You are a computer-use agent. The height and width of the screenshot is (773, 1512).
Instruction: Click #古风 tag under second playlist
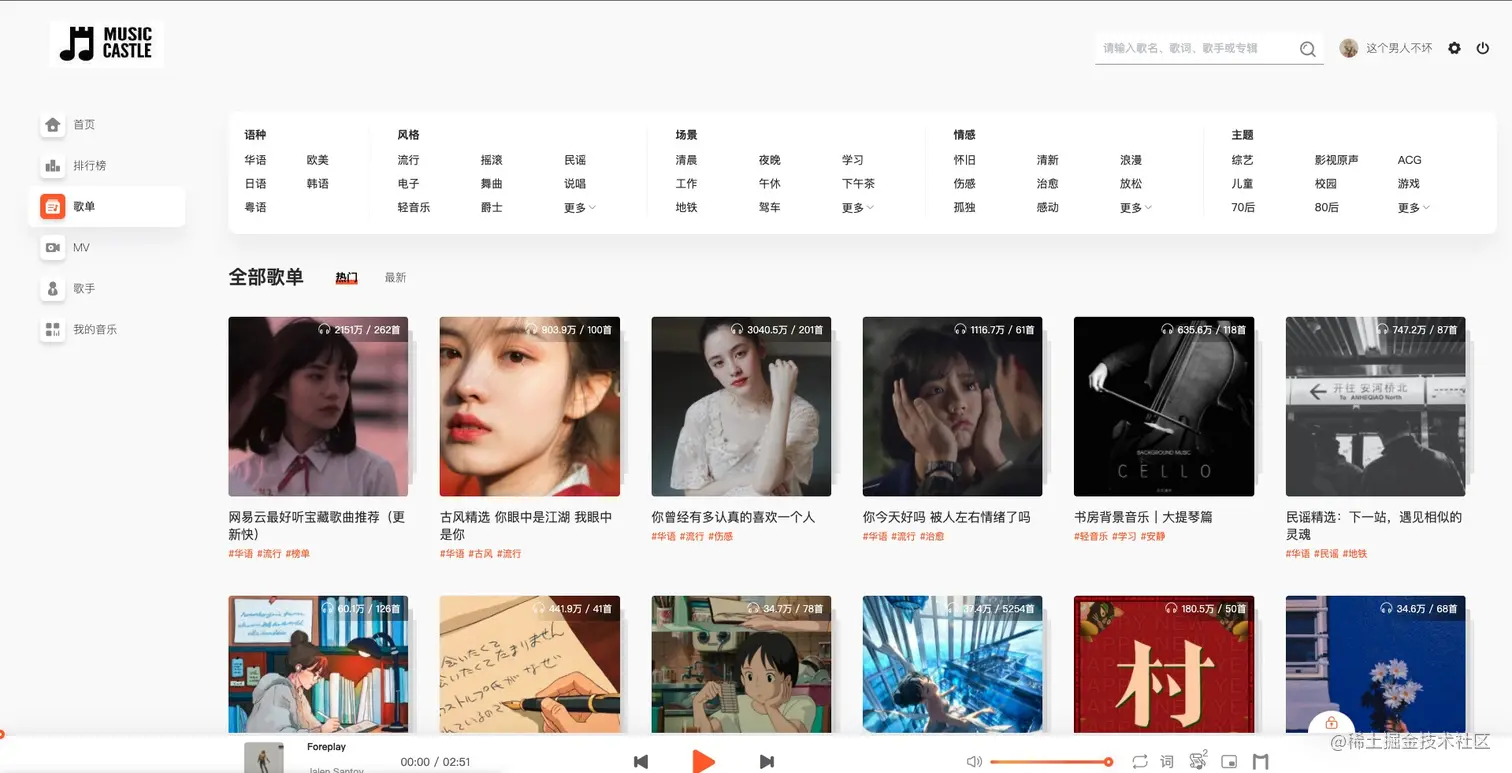pyautogui.click(x=481, y=554)
